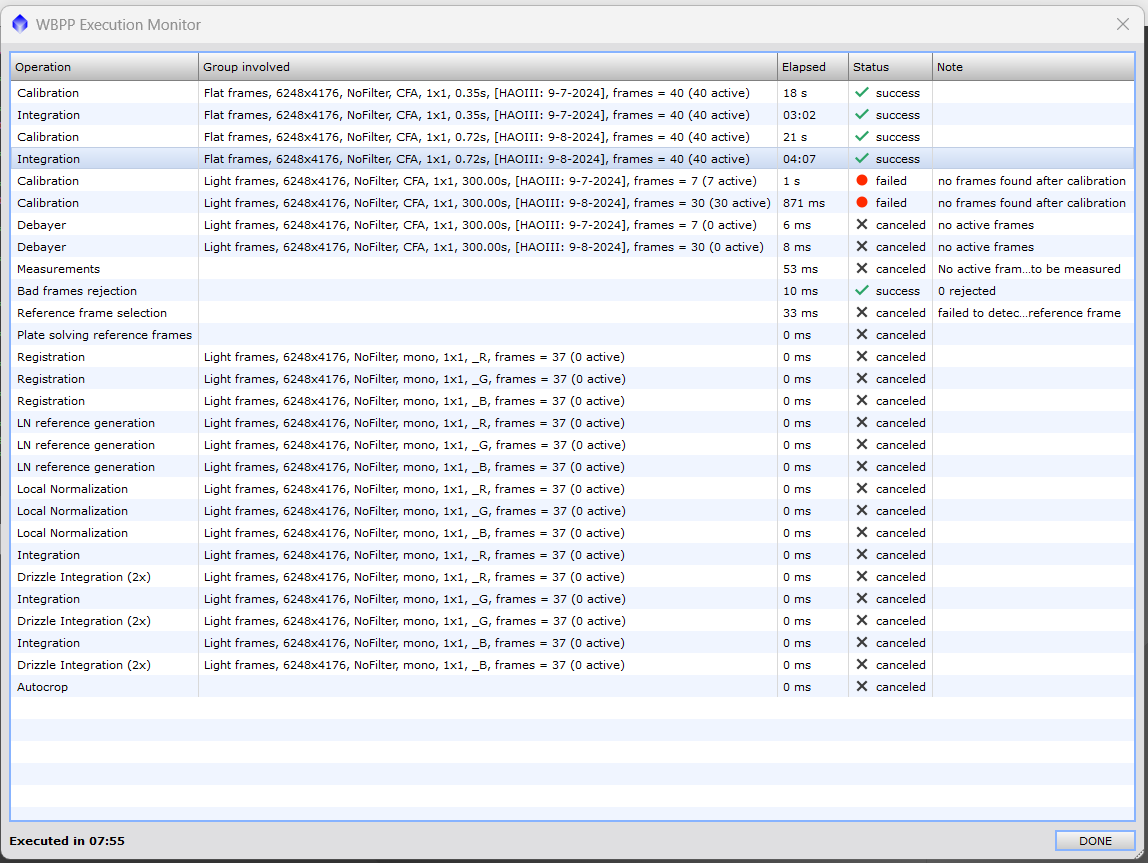Viewport: 1148px width, 863px height.
Task: Select the 'no frames found after calibration' note for 9-8-2024
Action: 1032,203
